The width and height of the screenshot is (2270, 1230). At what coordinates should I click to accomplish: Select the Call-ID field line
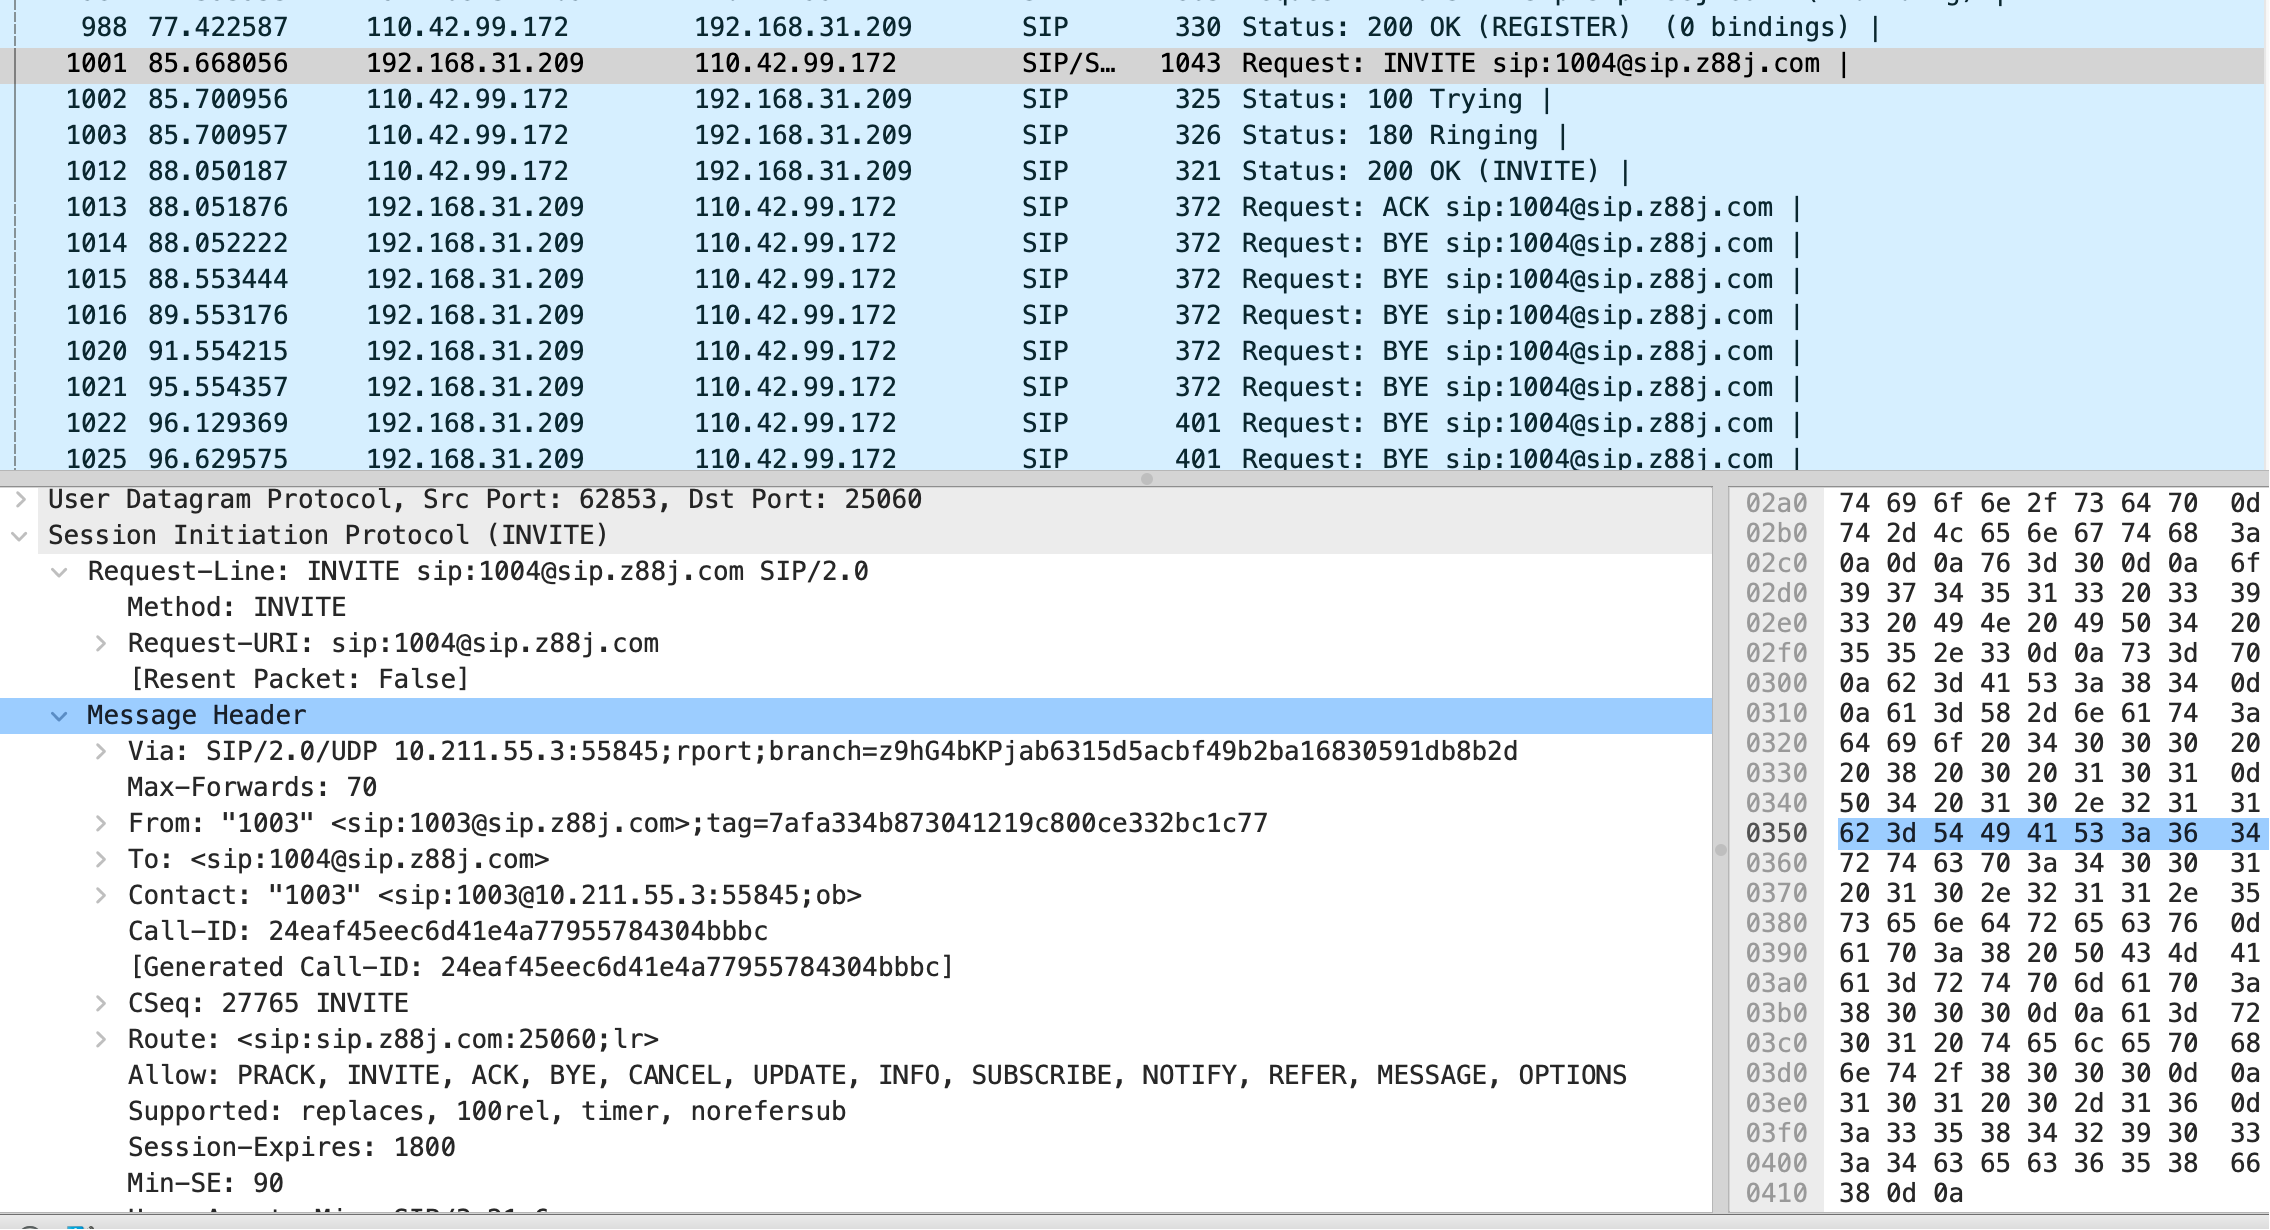[x=447, y=931]
